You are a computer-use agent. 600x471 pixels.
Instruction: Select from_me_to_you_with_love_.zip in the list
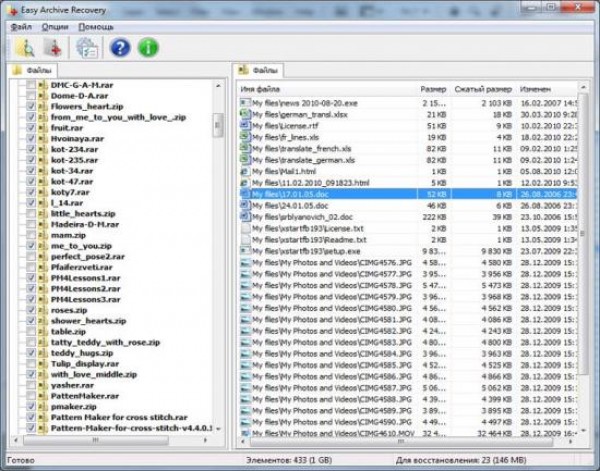pos(118,117)
